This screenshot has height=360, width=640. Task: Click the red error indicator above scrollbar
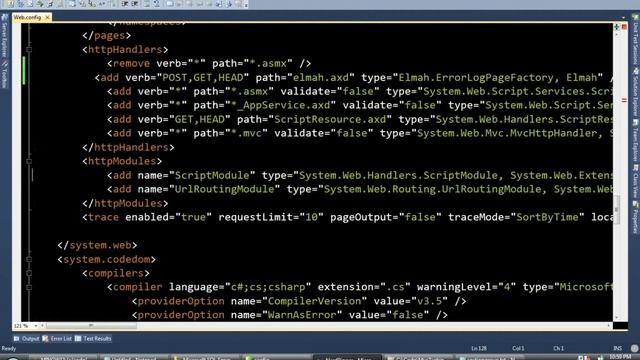(x=624, y=27)
